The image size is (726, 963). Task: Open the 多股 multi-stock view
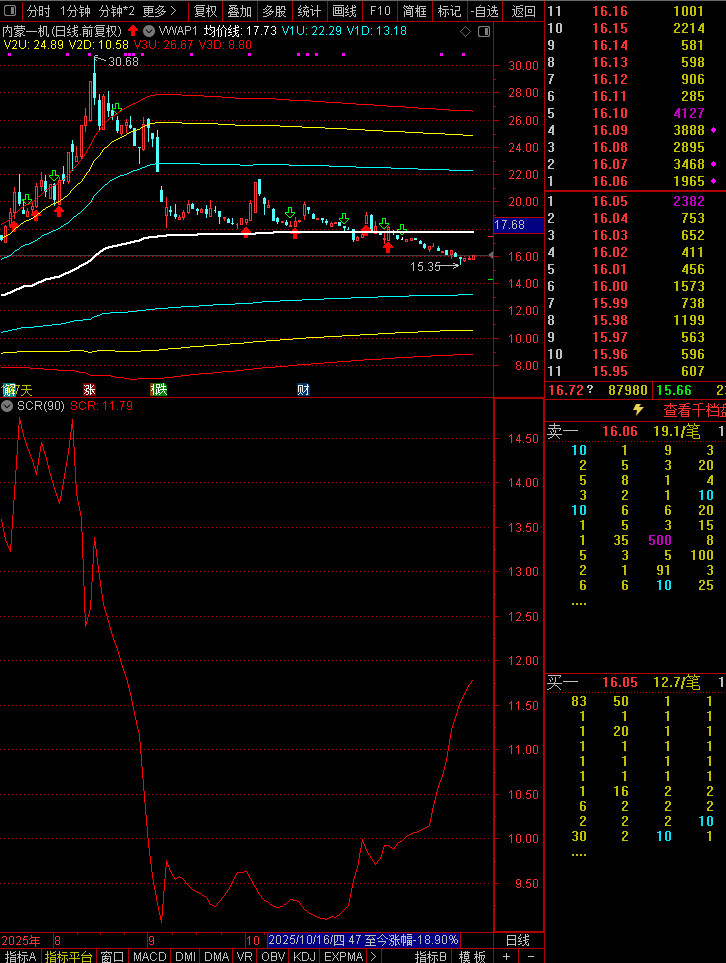pos(274,11)
